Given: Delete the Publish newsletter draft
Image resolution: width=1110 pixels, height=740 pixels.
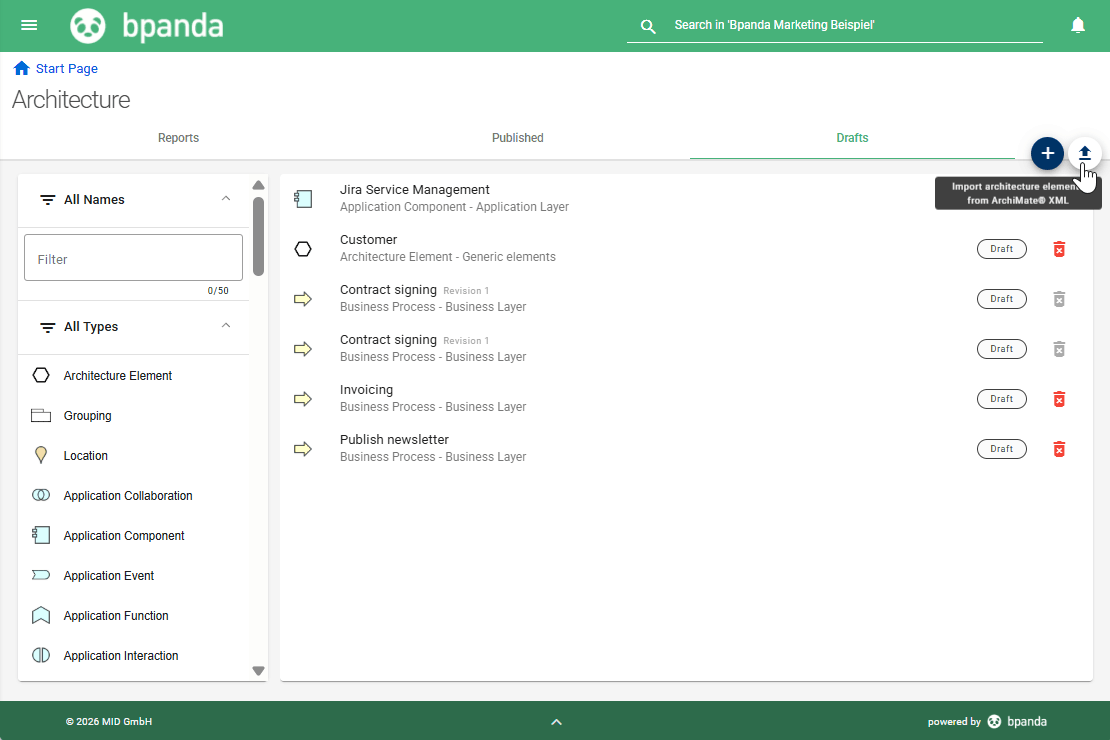Looking at the screenshot, I should tap(1059, 449).
